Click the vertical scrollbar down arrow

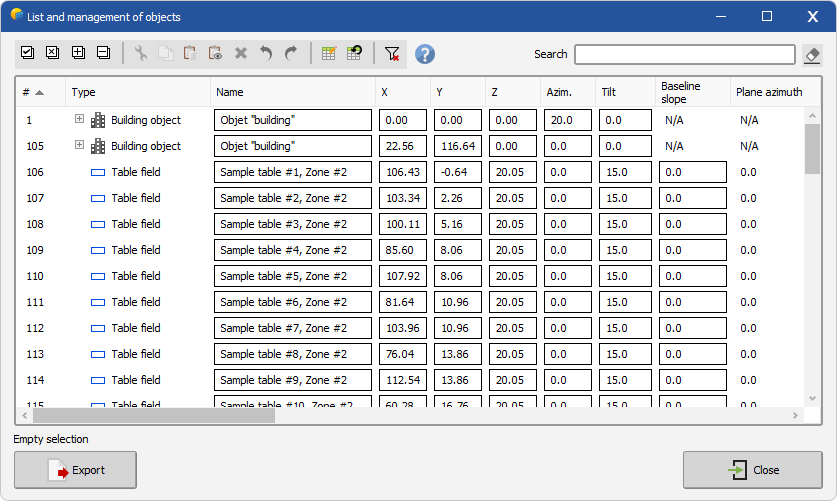pos(812,399)
